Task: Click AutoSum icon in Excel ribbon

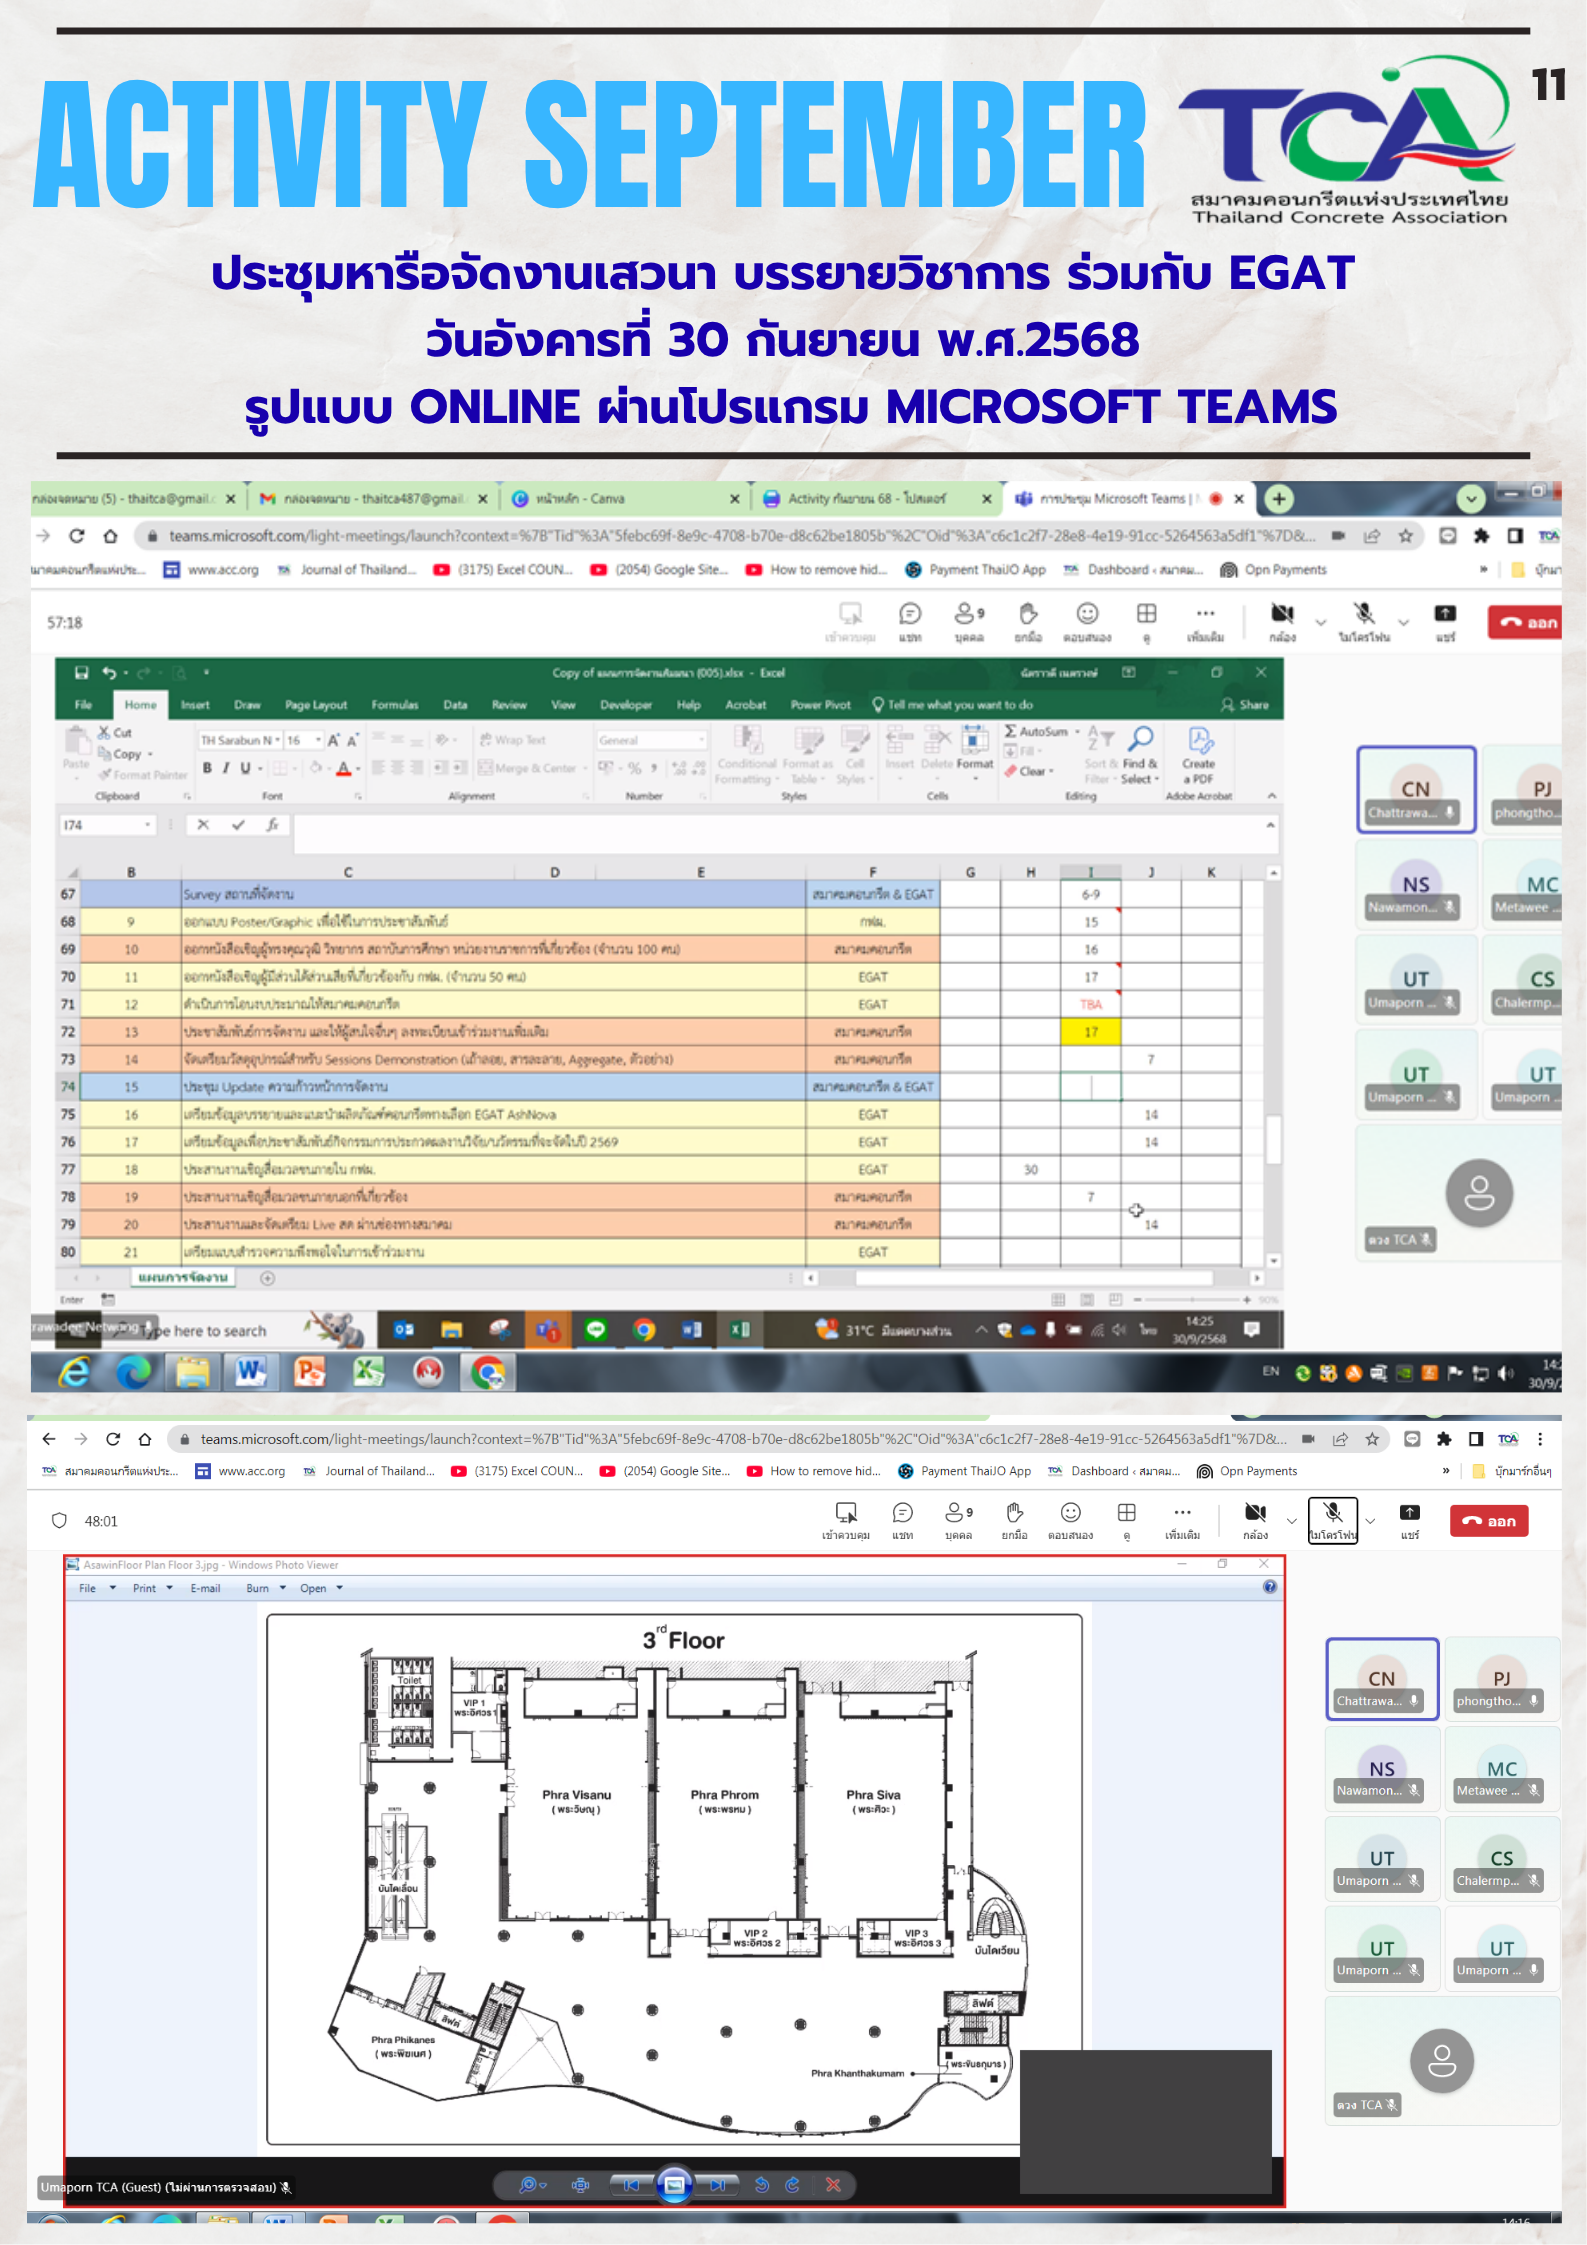Action: point(1011,732)
